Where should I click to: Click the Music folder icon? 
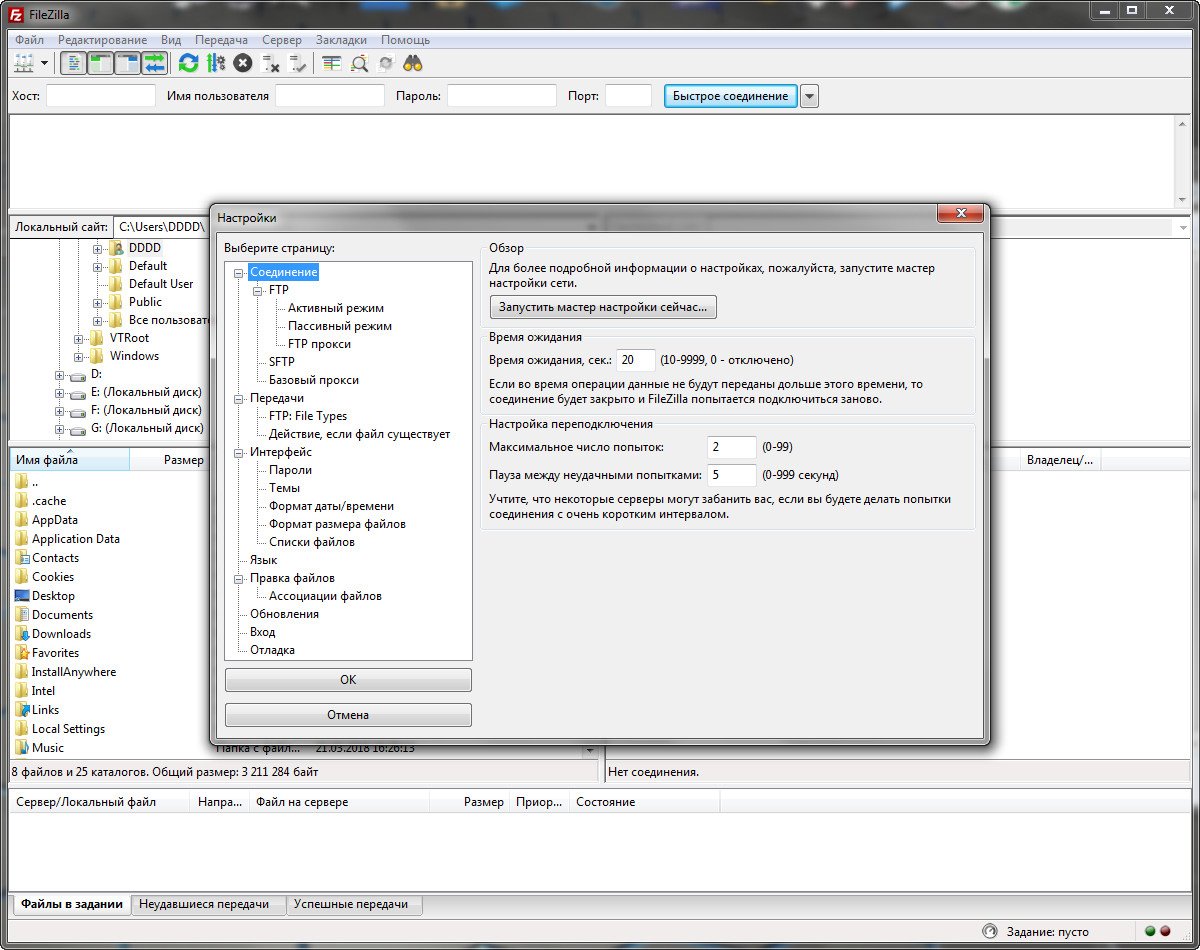(x=22, y=748)
